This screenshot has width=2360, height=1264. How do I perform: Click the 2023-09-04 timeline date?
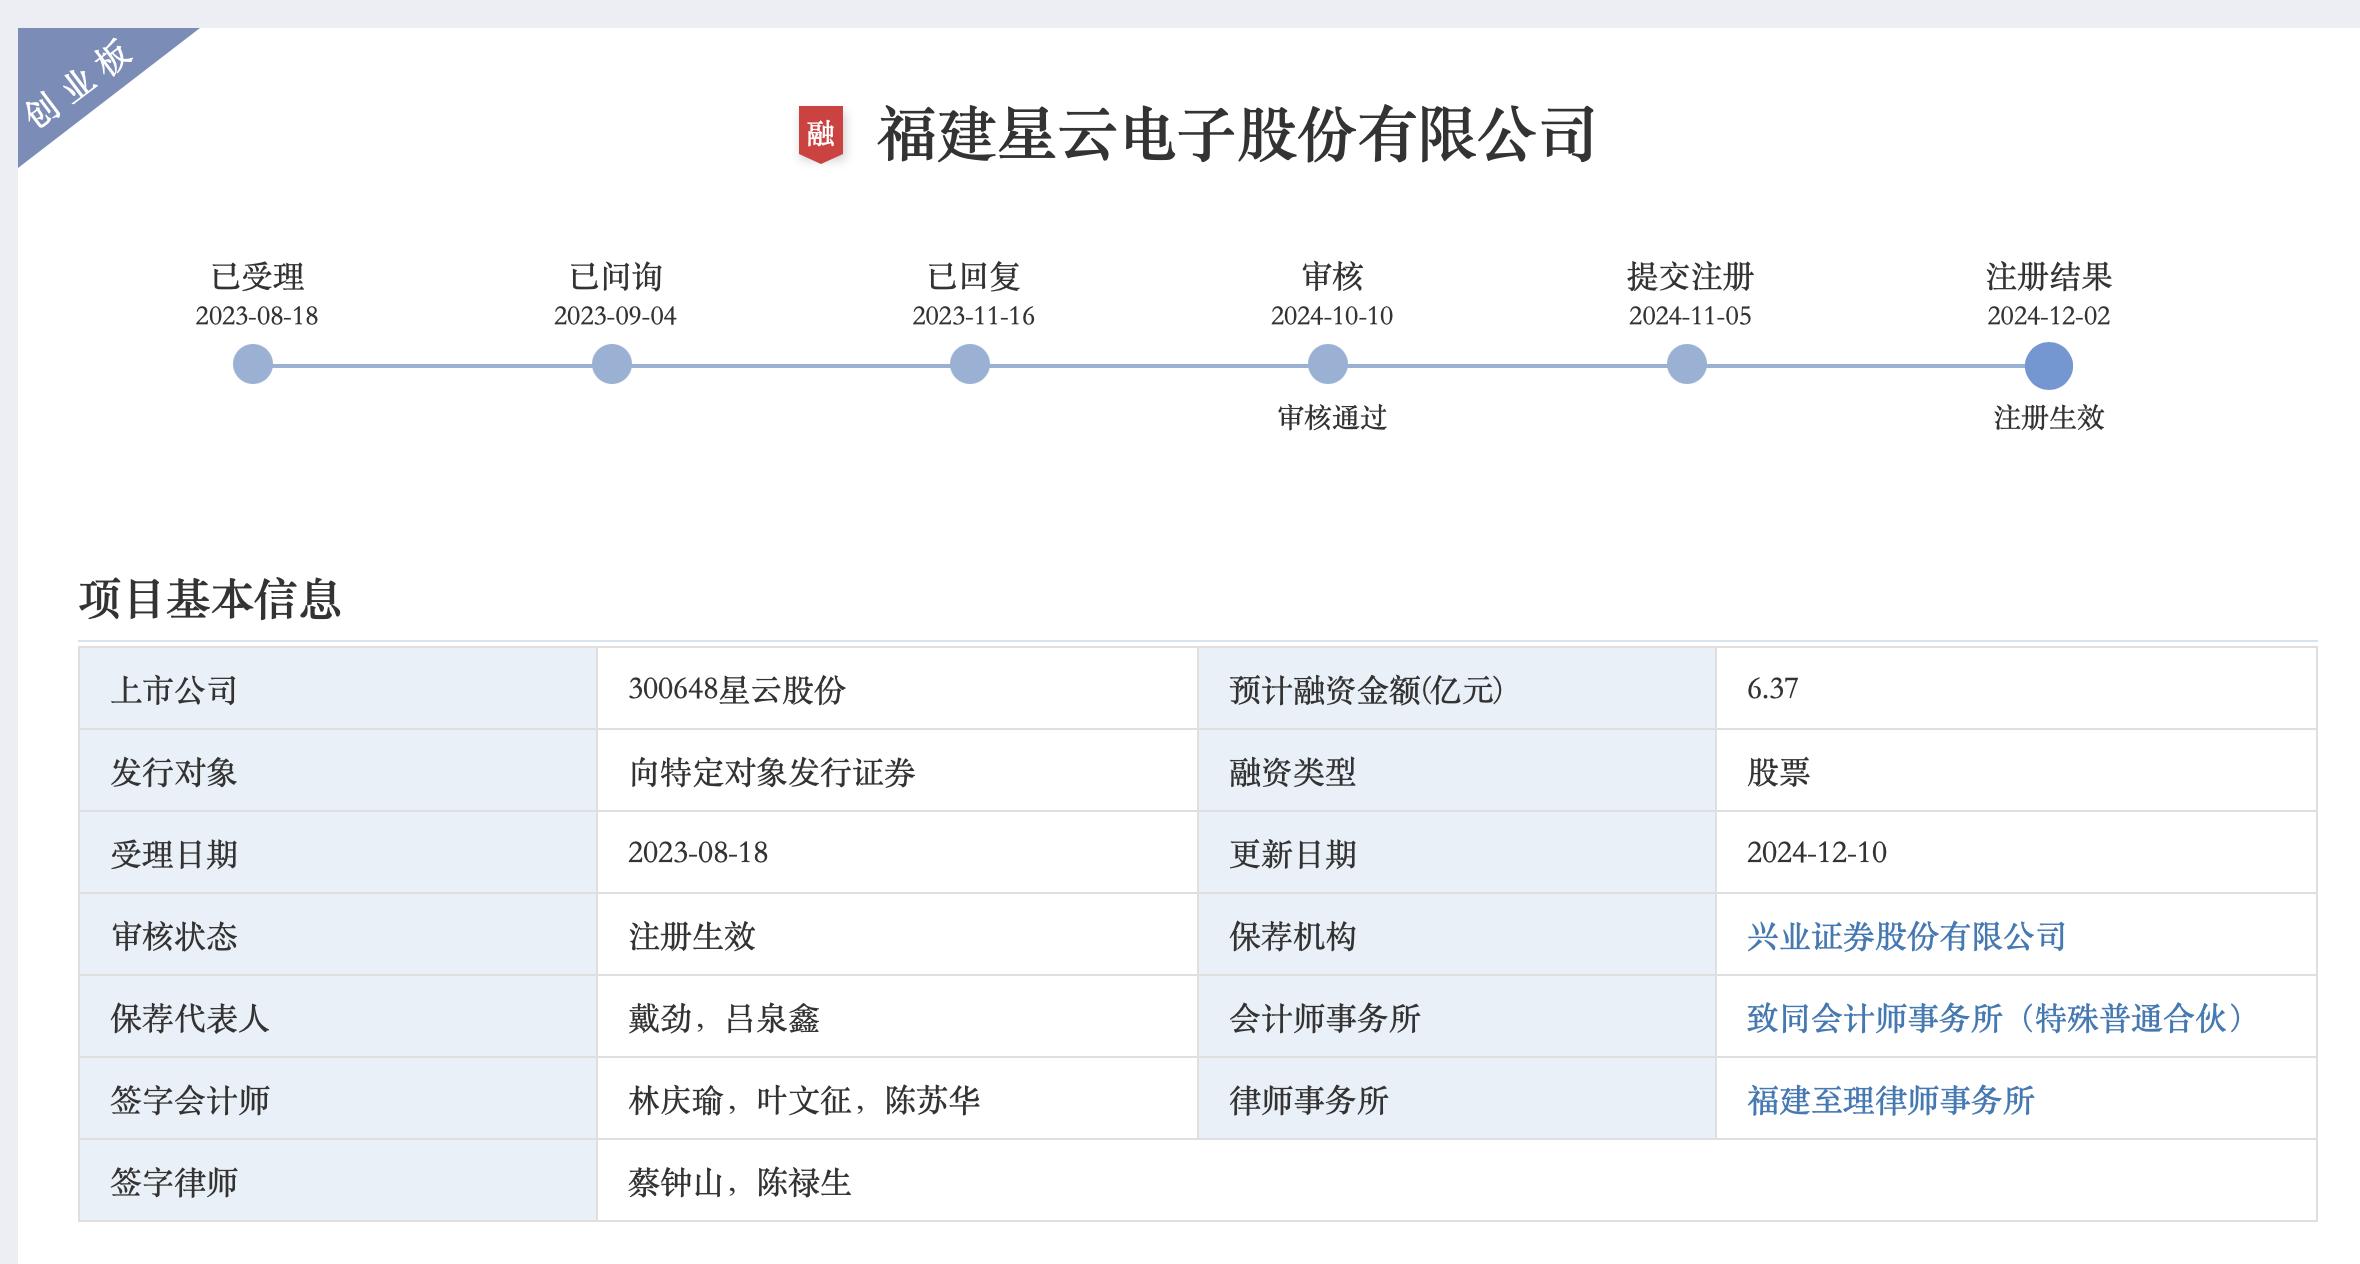tap(615, 316)
